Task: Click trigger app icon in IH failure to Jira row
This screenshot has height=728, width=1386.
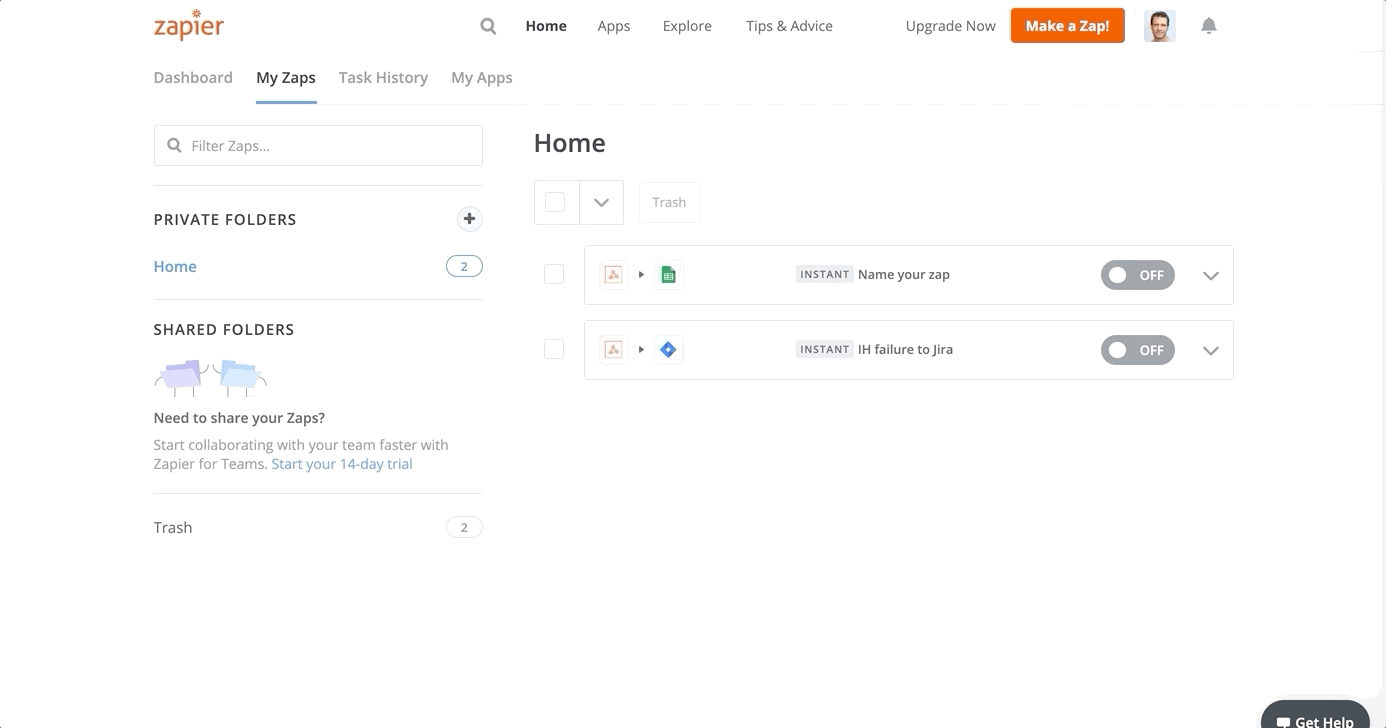Action: pos(614,350)
